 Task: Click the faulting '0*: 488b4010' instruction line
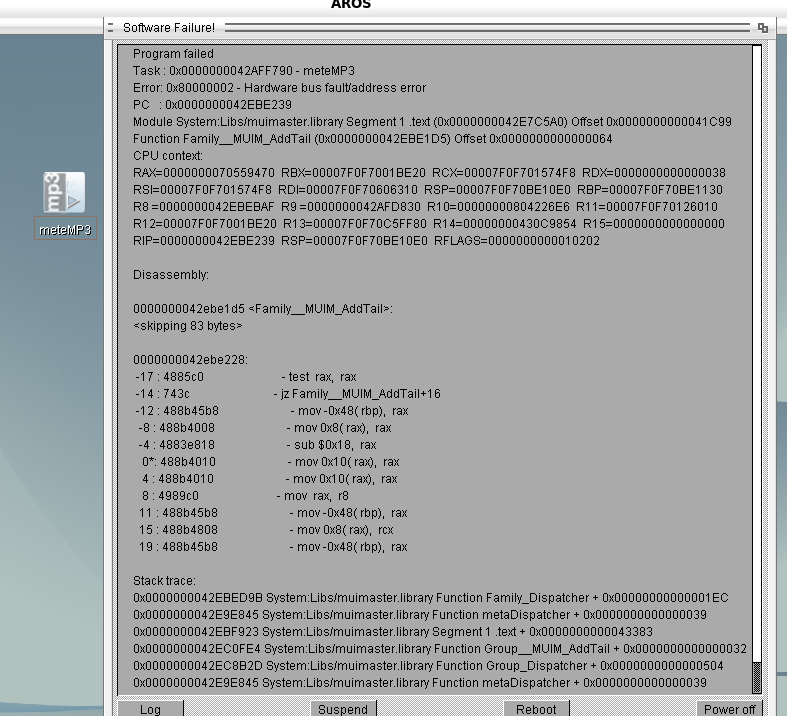click(x=271, y=462)
